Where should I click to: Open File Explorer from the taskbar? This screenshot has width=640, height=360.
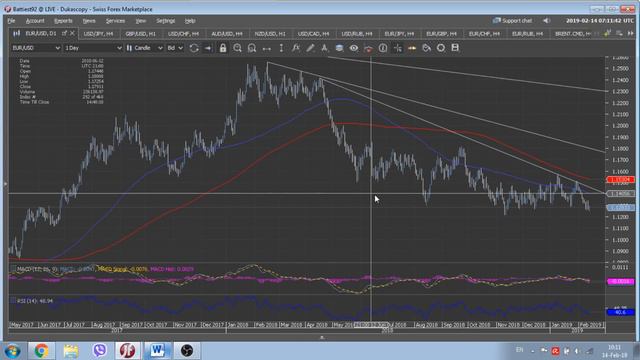[x=71, y=351]
